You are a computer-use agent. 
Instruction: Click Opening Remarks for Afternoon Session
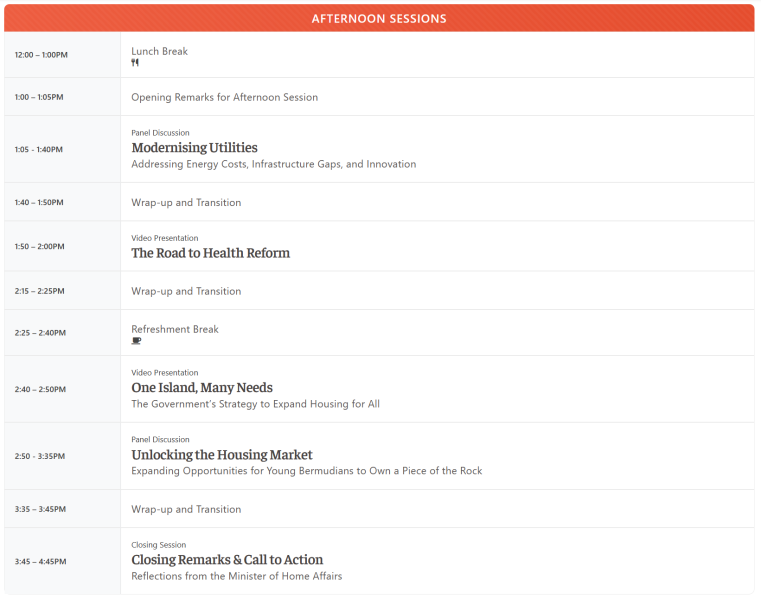click(224, 97)
